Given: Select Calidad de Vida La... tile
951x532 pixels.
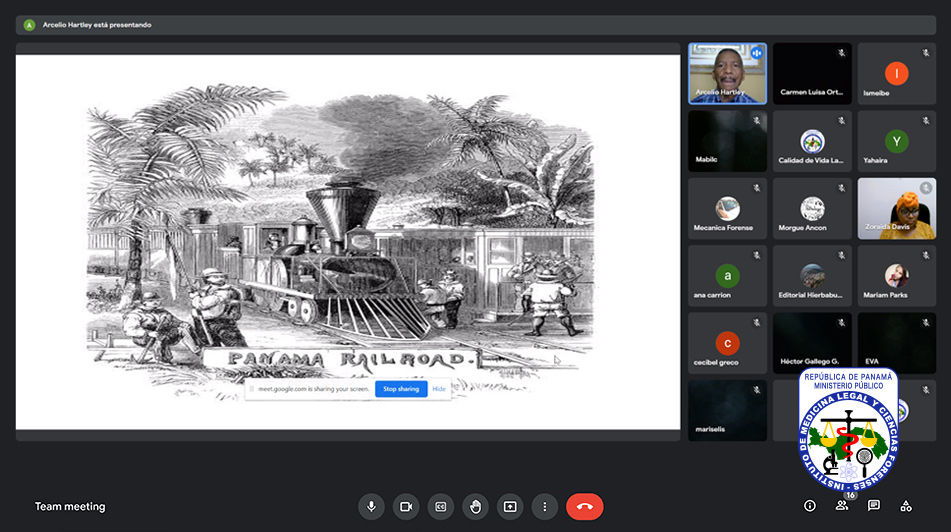Looking at the screenshot, I should (x=812, y=141).
